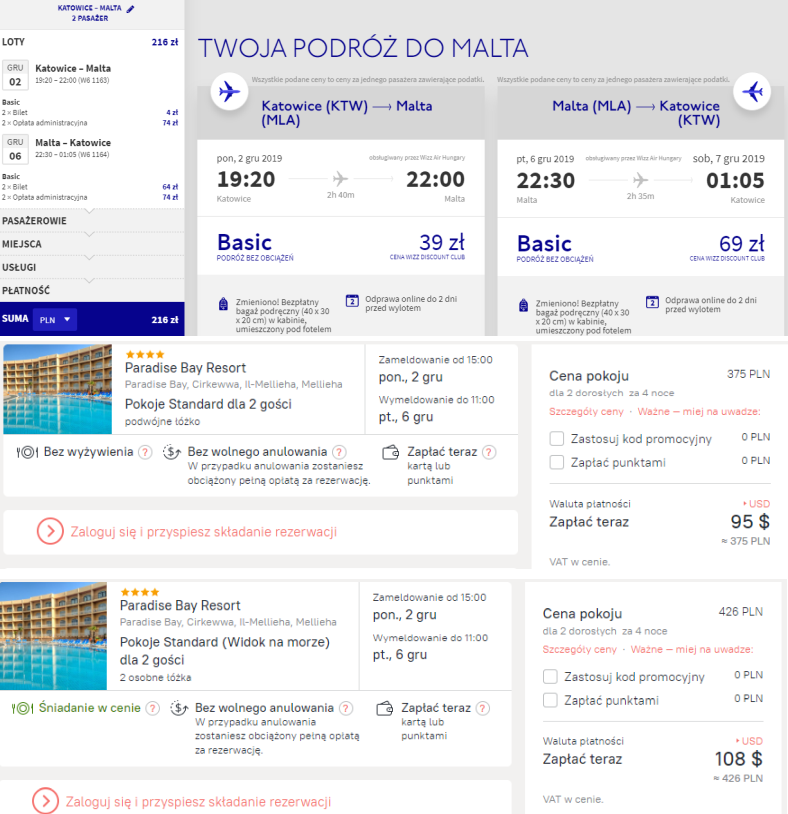This screenshot has height=814, width=788.
Task: Click first Zaloguj się i przyspiesz składanie rezerwacji link
Action: tap(203, 532)
